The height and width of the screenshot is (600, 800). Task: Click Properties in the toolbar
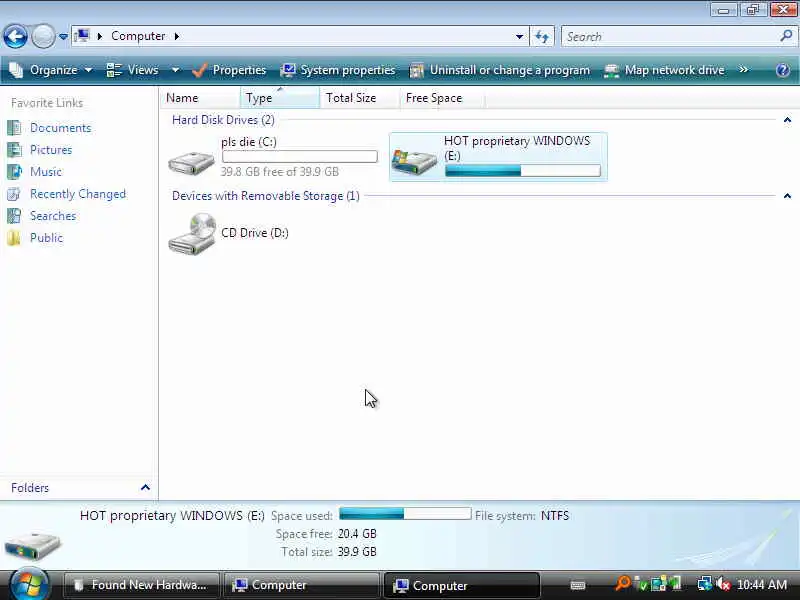(x=229, y=70)
